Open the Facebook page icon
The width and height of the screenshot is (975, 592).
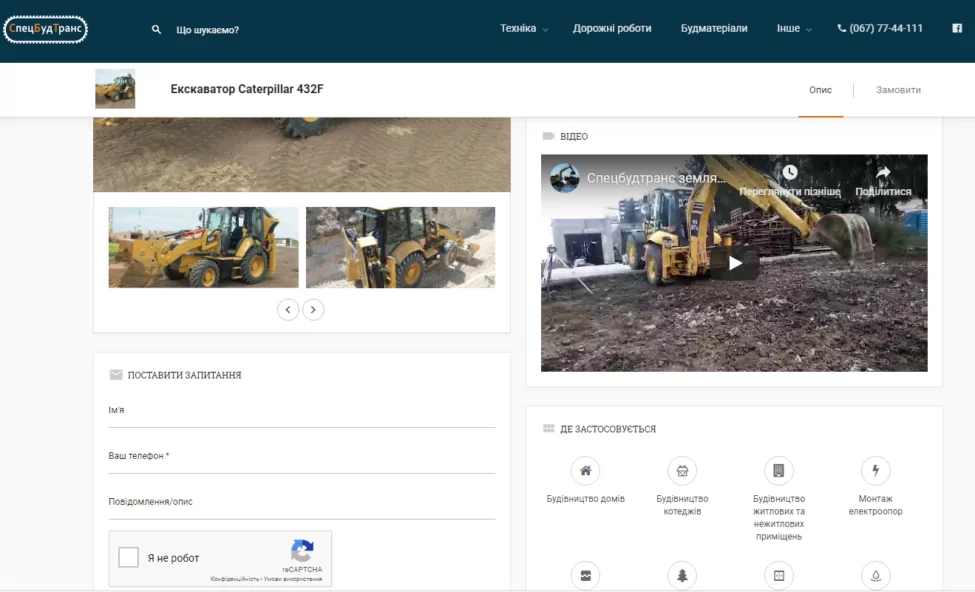957,29
